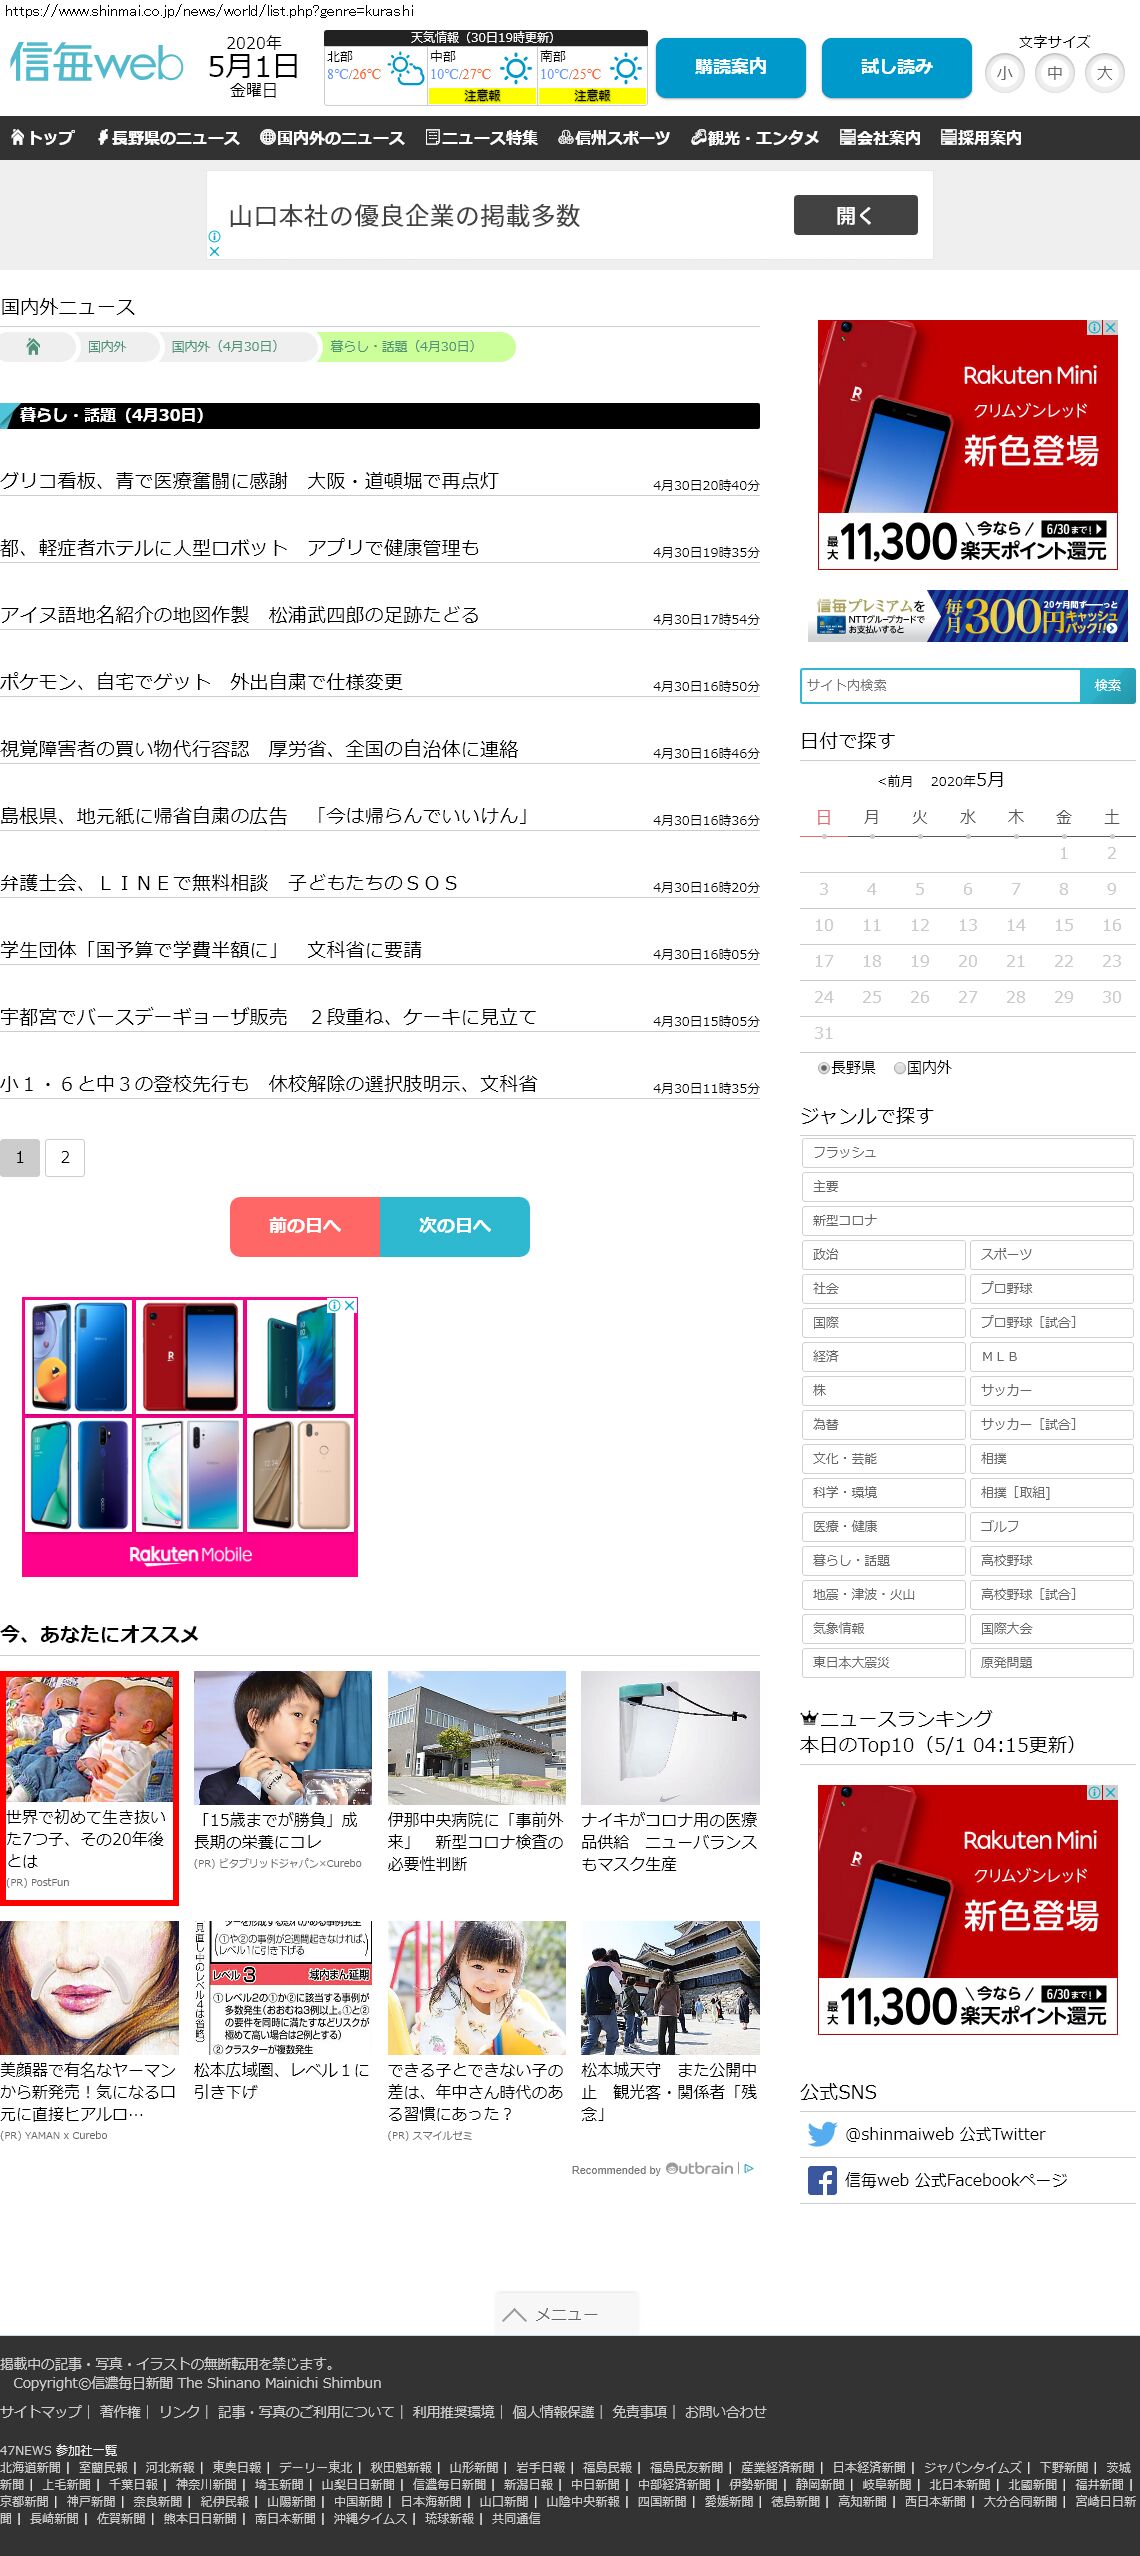The height and width of the screenshot is (2556, 1140).
Task: Select genre プロ野球
Action: click(x=1051, y=1289)
